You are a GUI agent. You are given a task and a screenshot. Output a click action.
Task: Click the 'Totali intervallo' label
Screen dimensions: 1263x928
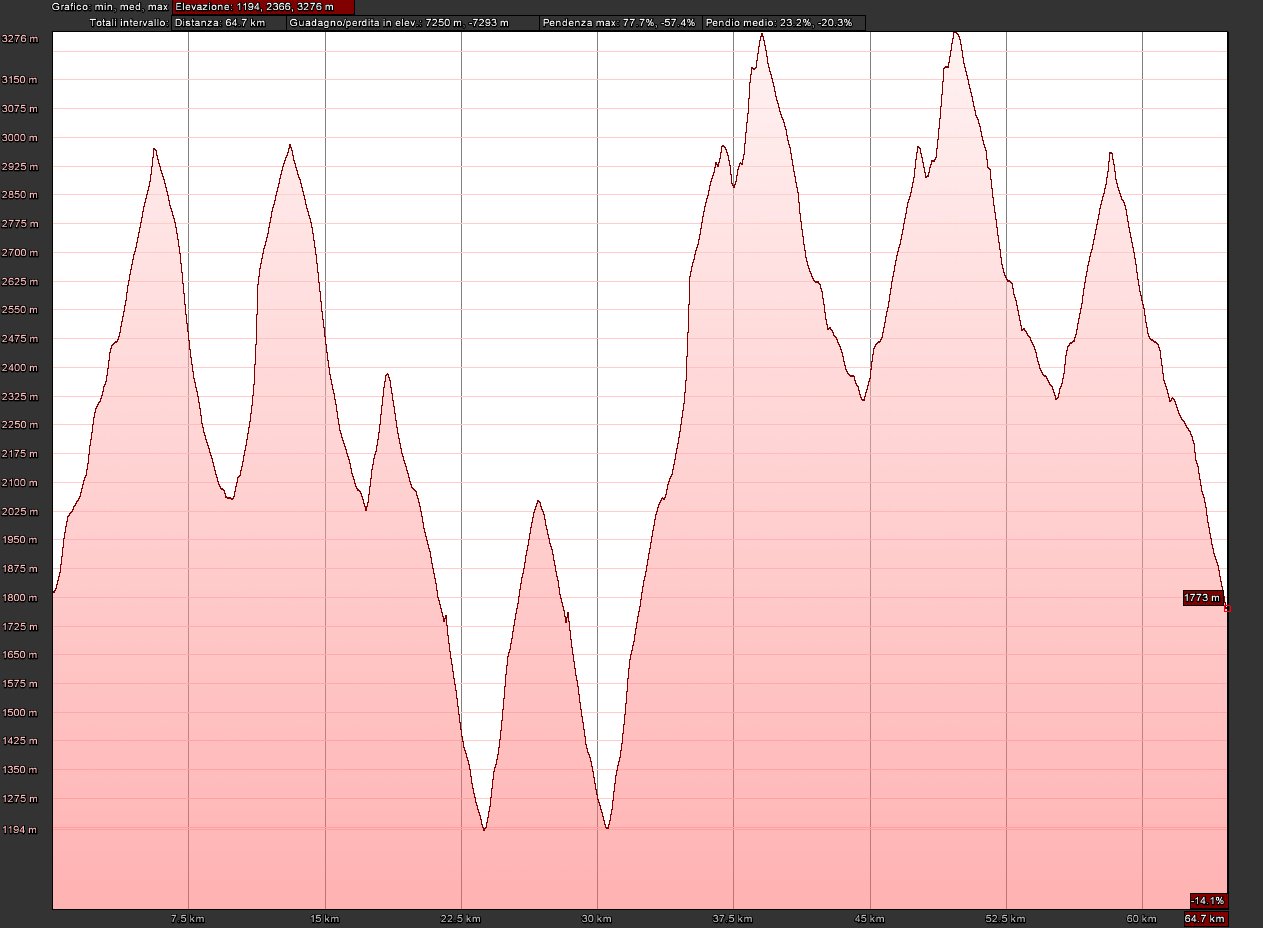[129, 22]
